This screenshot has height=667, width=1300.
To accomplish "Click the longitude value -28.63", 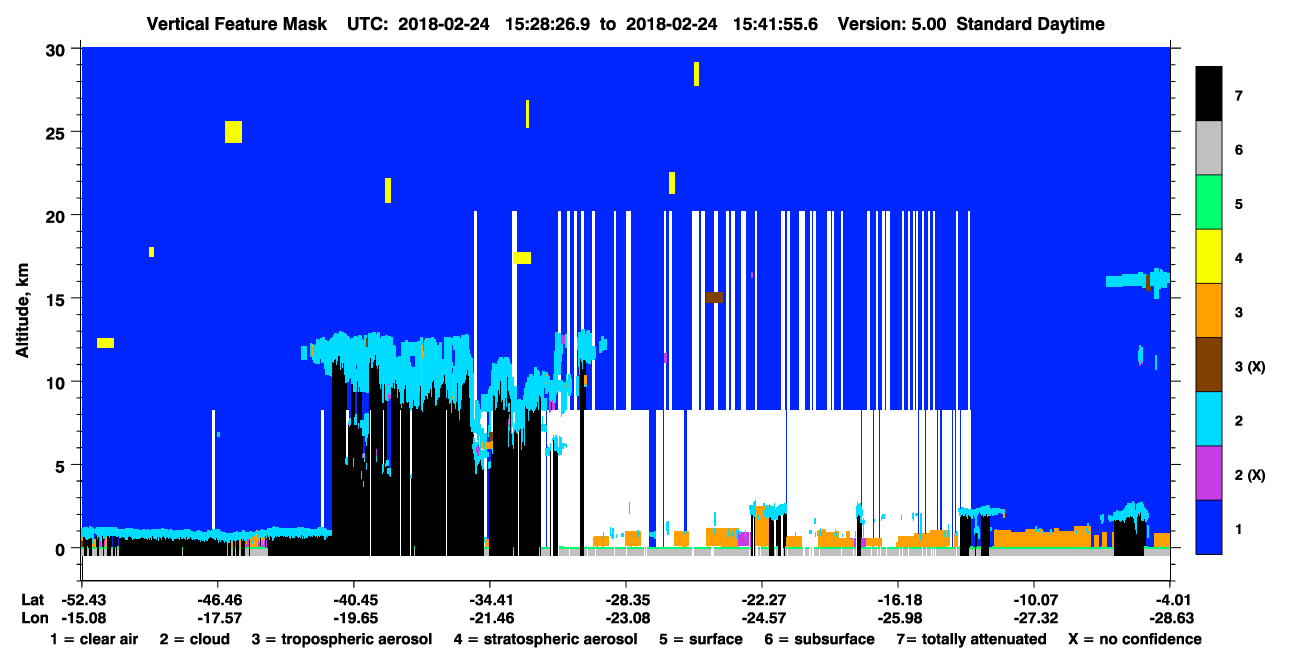I will 1170,619.
